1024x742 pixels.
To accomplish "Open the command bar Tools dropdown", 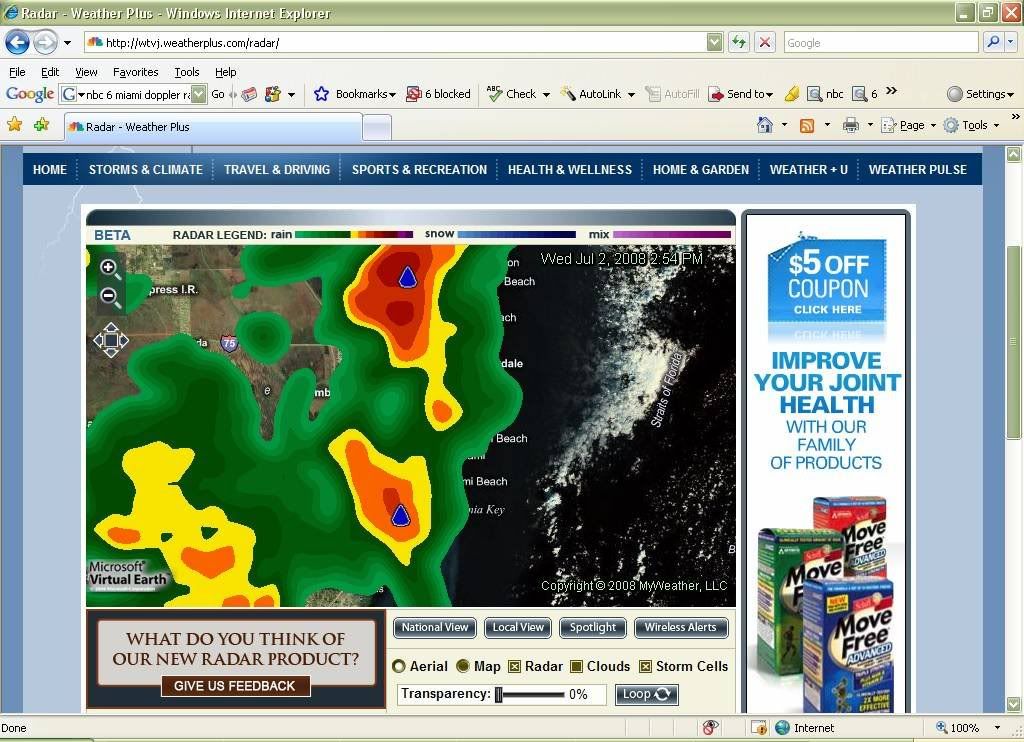I will (x=997, y=125).
